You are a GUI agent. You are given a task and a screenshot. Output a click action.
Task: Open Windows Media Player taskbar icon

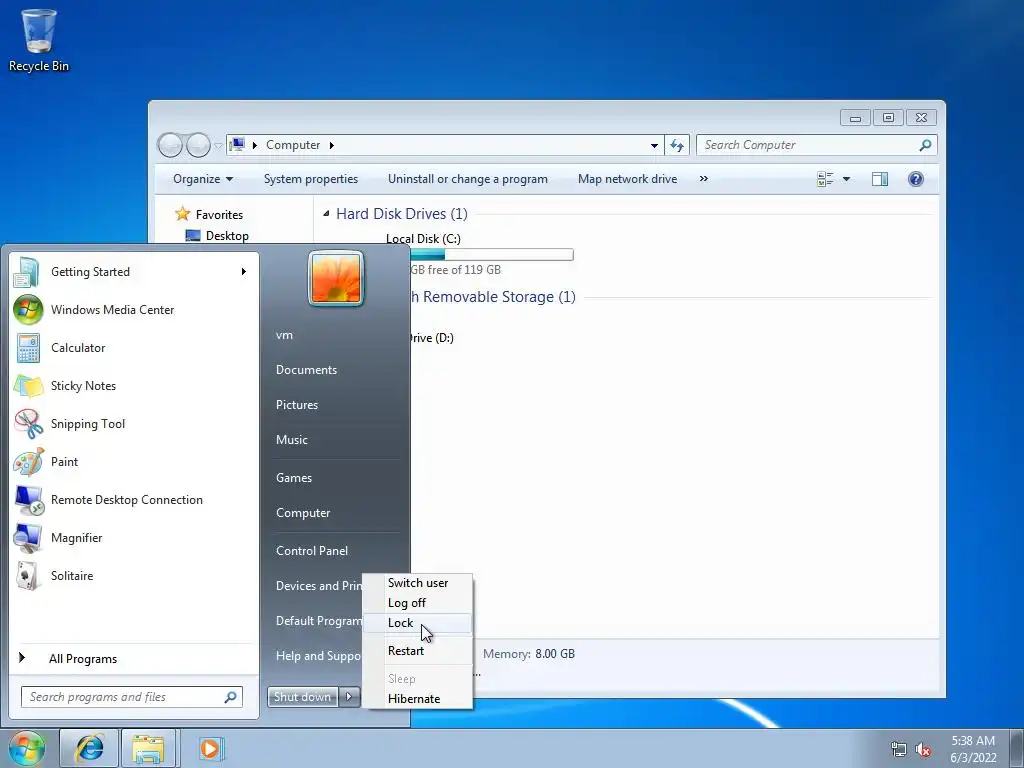click(210, 748)
